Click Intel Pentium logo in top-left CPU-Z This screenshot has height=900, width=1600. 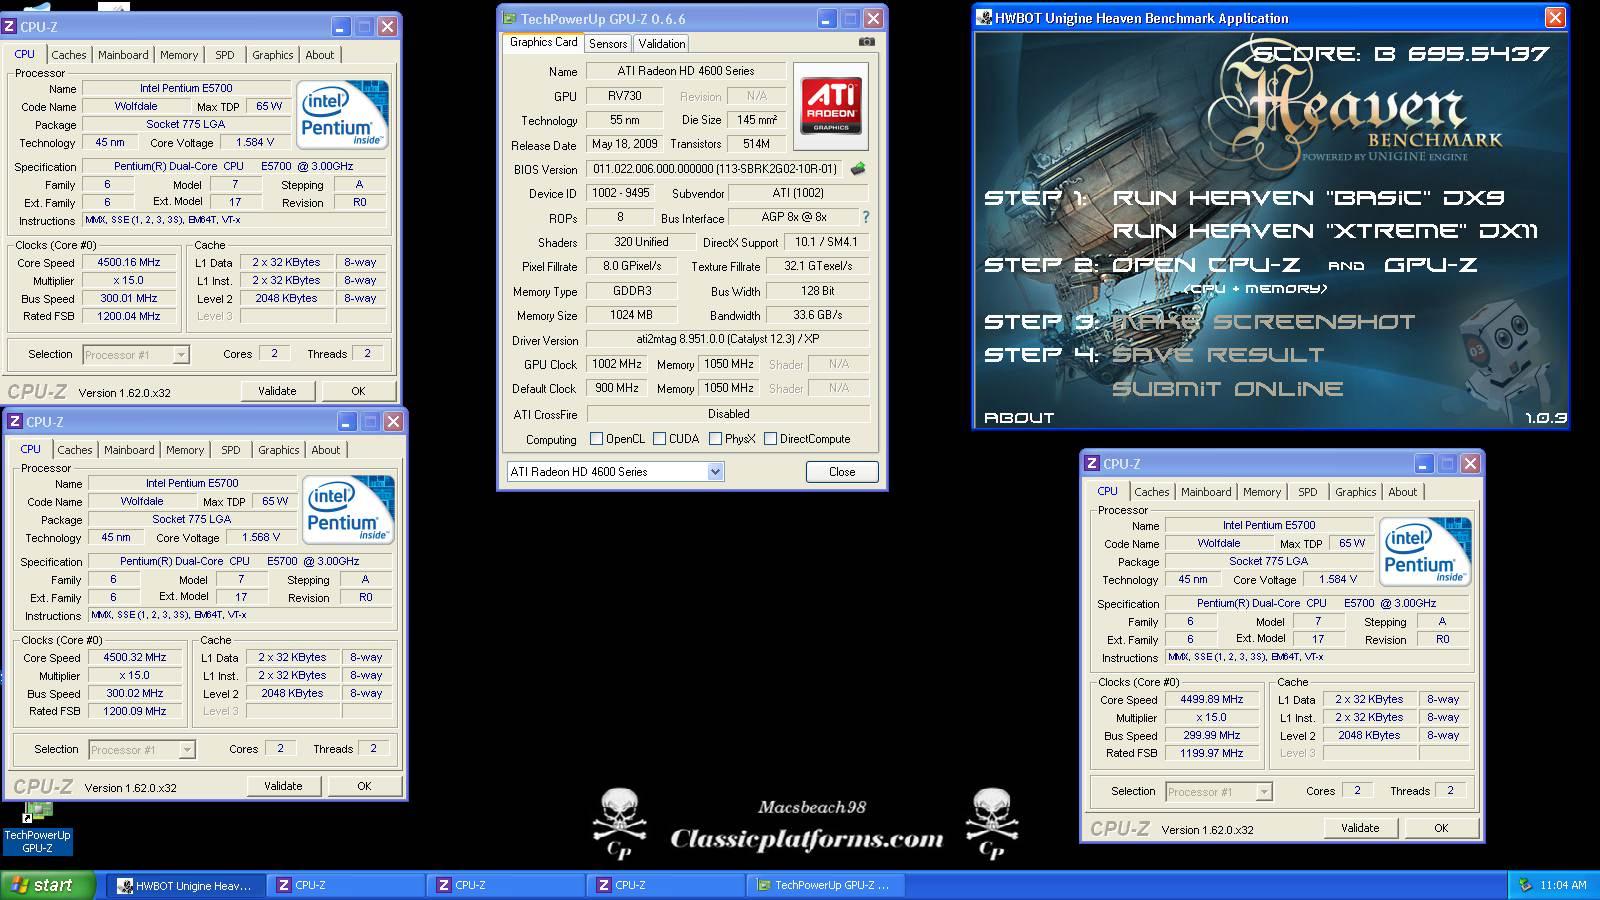coord(343,114)
